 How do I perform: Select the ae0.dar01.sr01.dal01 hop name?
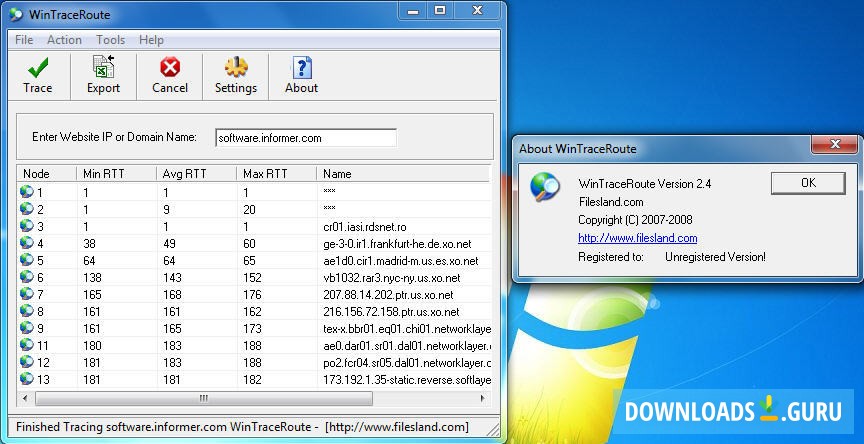pos(407,346)
